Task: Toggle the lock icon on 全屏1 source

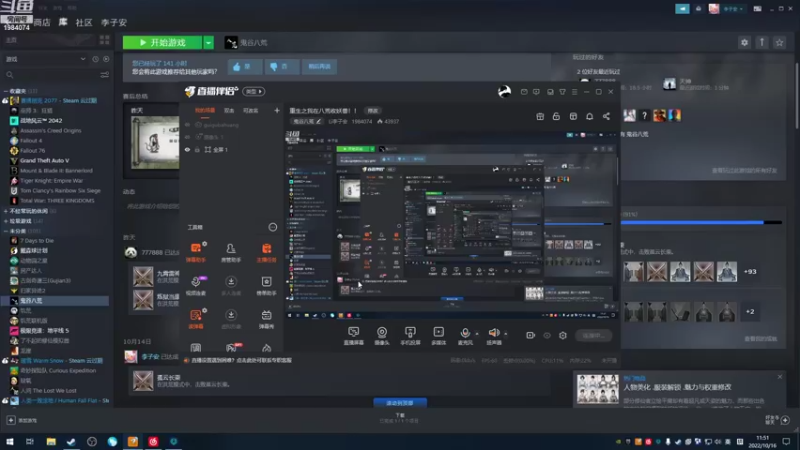Action: [x=197, y=150]
